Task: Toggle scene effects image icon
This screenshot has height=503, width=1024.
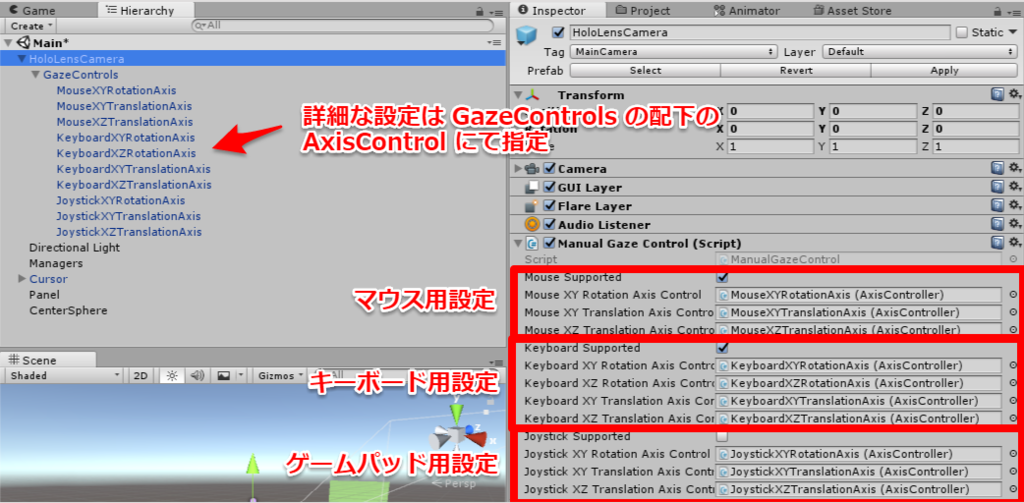Action: pyautogui.click(x=223, y=376)
